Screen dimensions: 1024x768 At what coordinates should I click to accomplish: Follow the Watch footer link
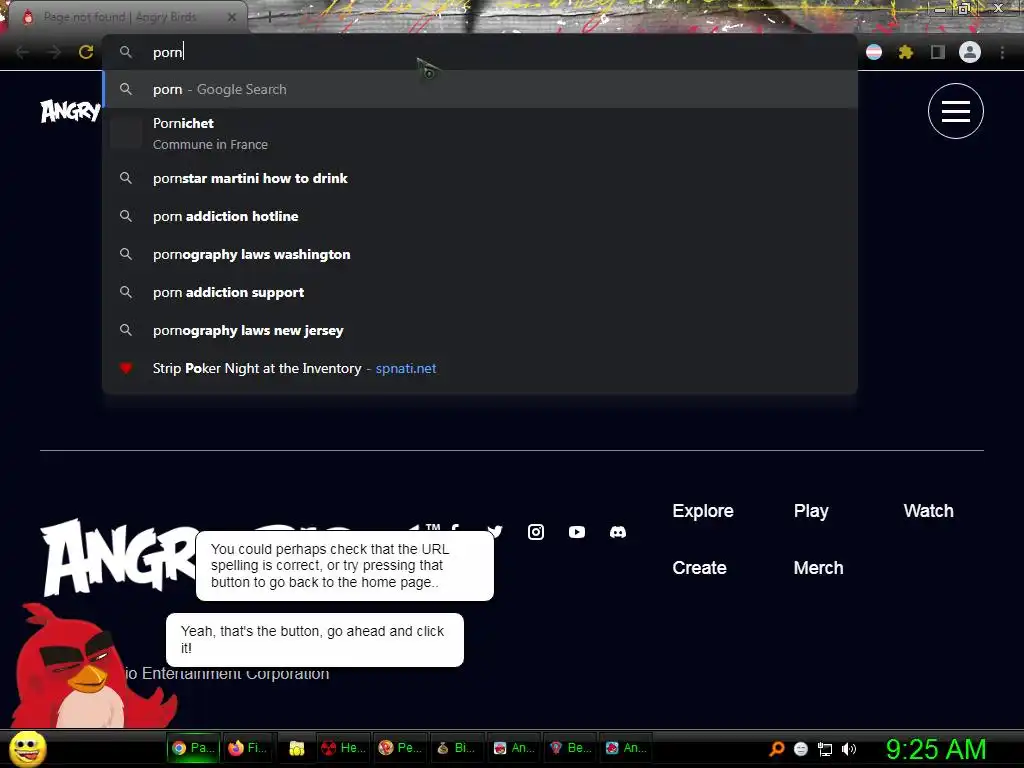928,511
